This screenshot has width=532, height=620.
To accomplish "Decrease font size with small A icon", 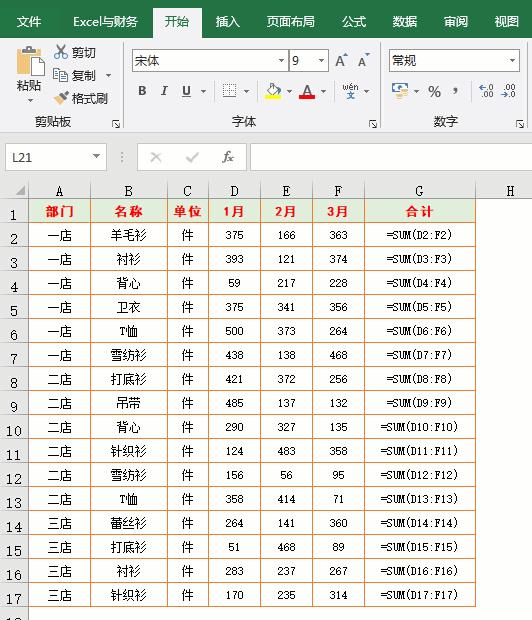I will click(363, 60).
